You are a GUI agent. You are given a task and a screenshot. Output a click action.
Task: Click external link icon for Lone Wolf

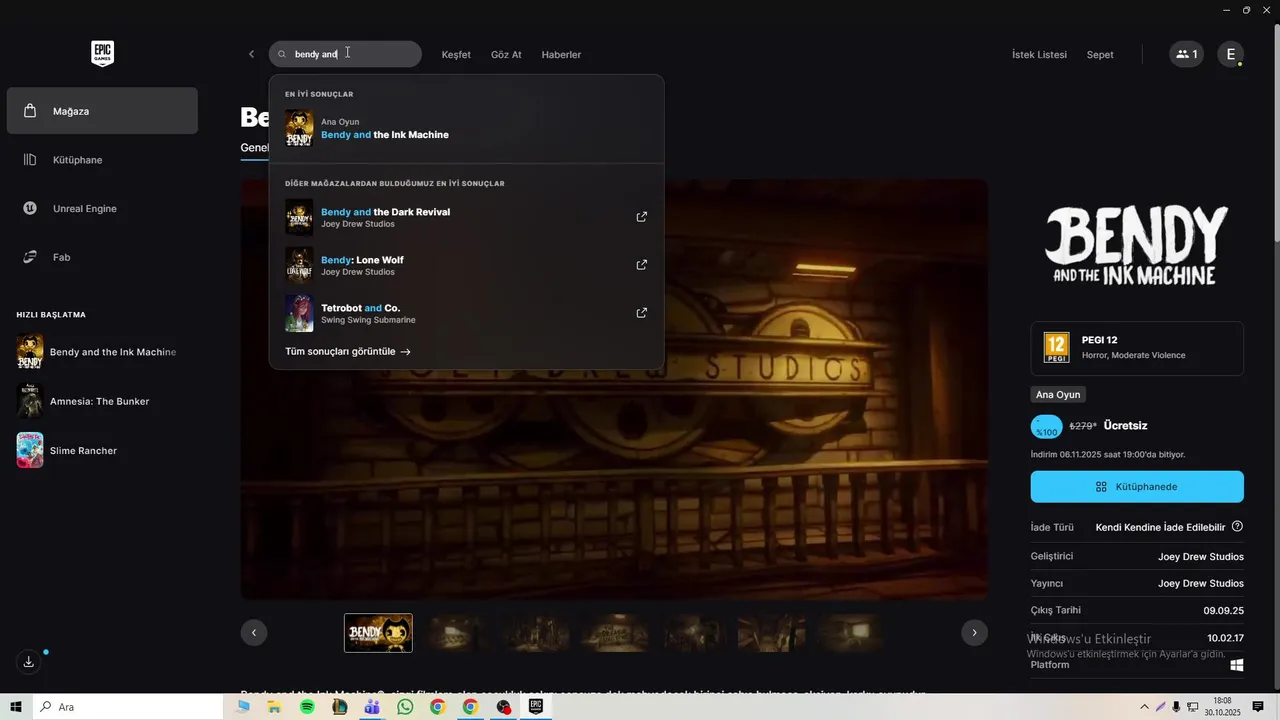[642, 265]
